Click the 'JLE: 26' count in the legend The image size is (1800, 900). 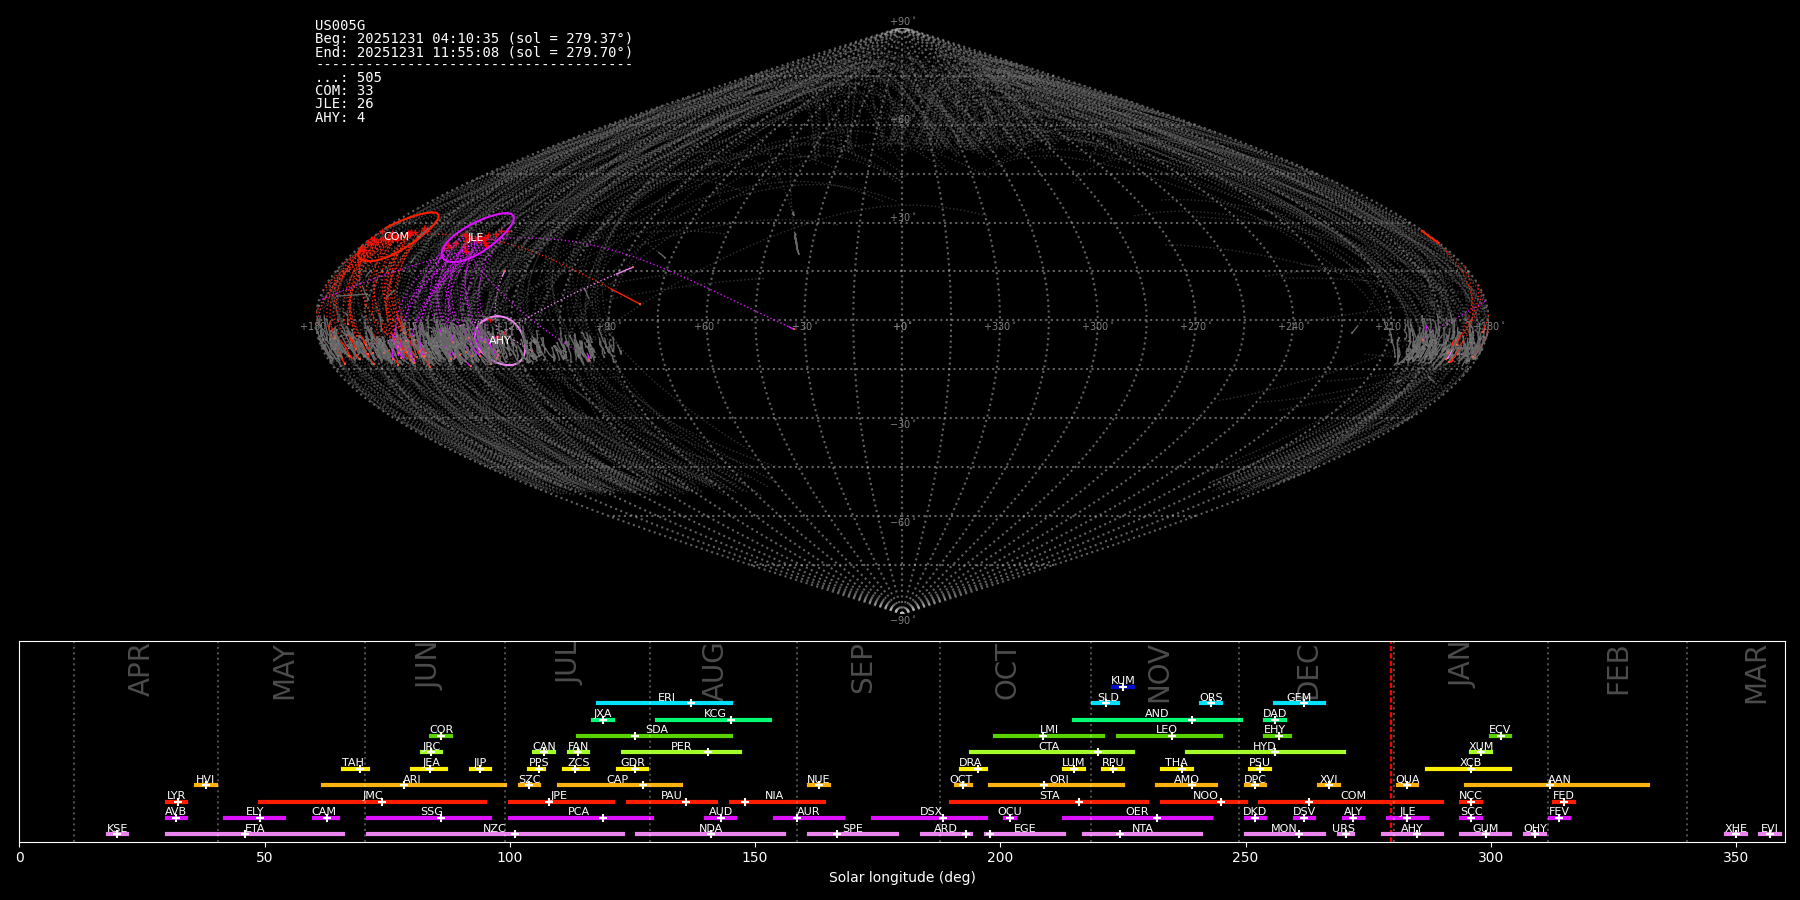[x=344, y=104]
